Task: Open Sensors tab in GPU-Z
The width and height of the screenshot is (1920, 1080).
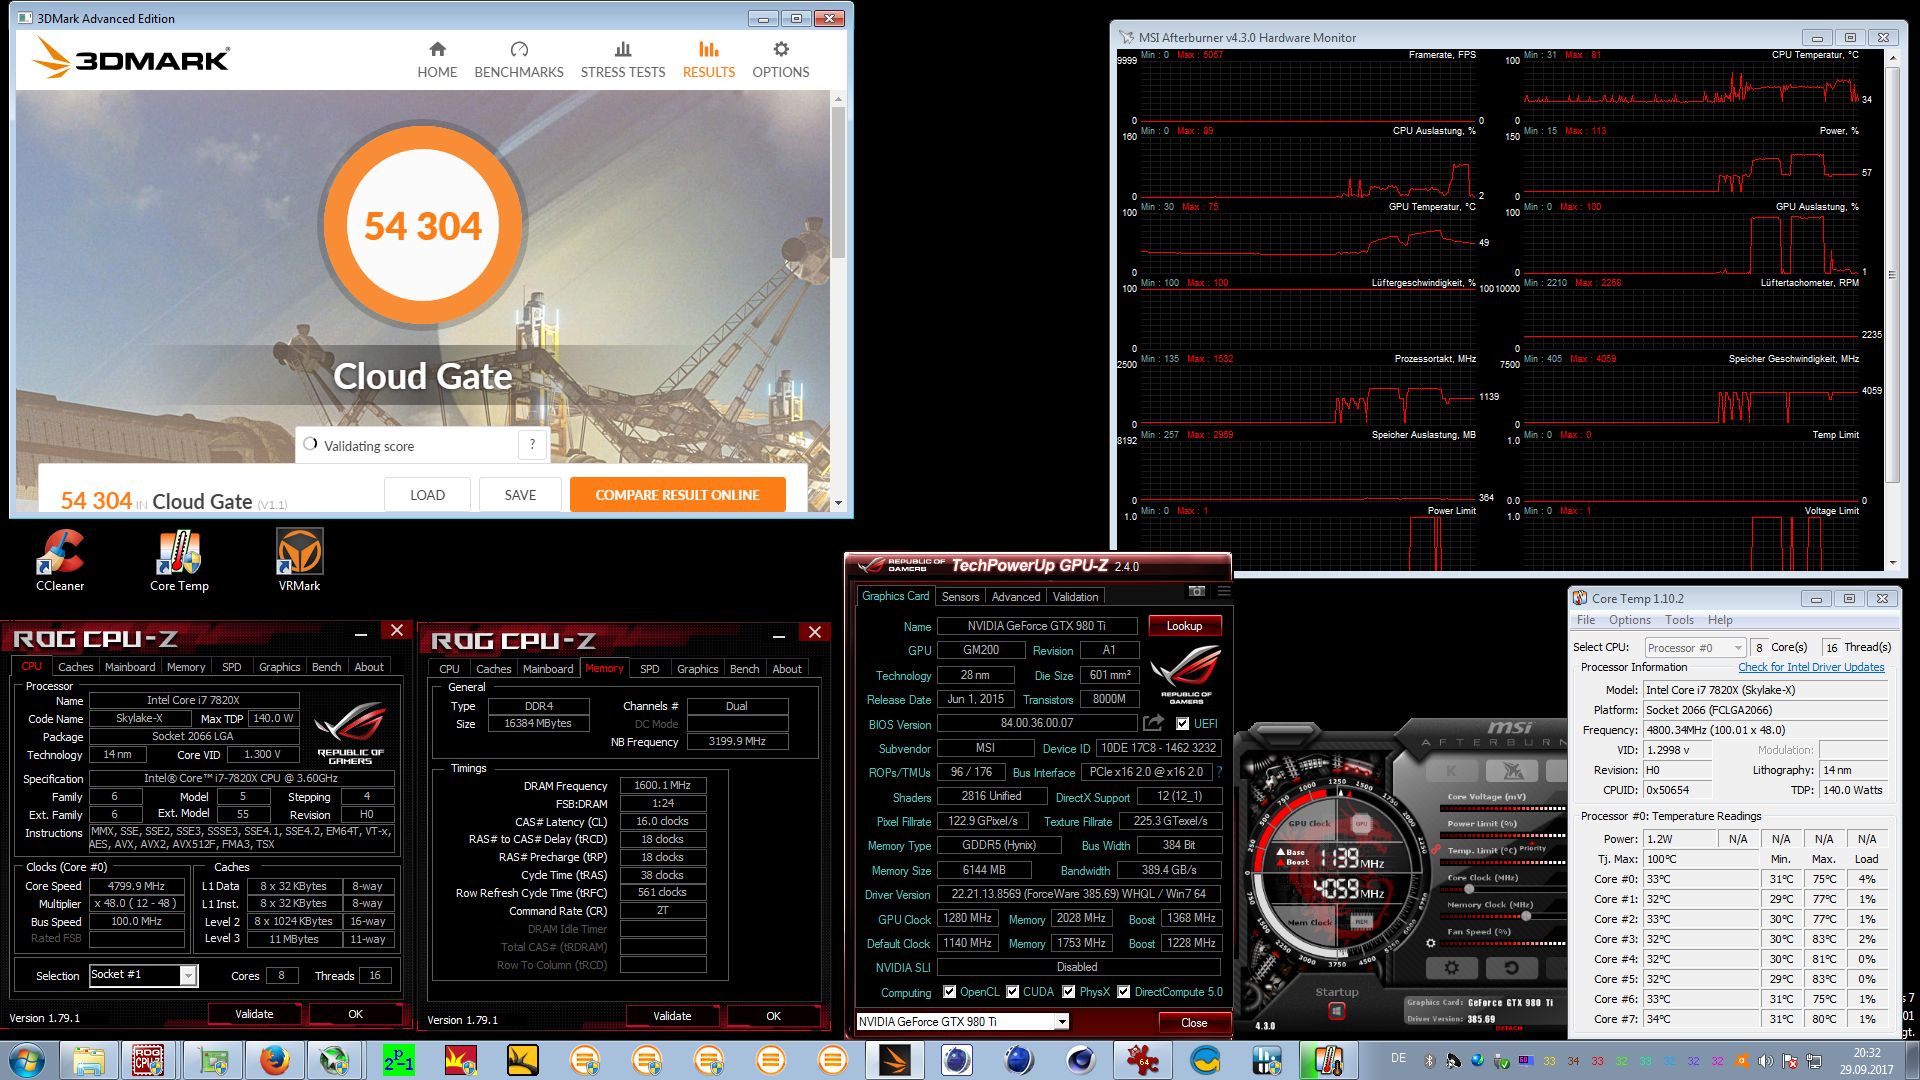Action: pos(960,597)
